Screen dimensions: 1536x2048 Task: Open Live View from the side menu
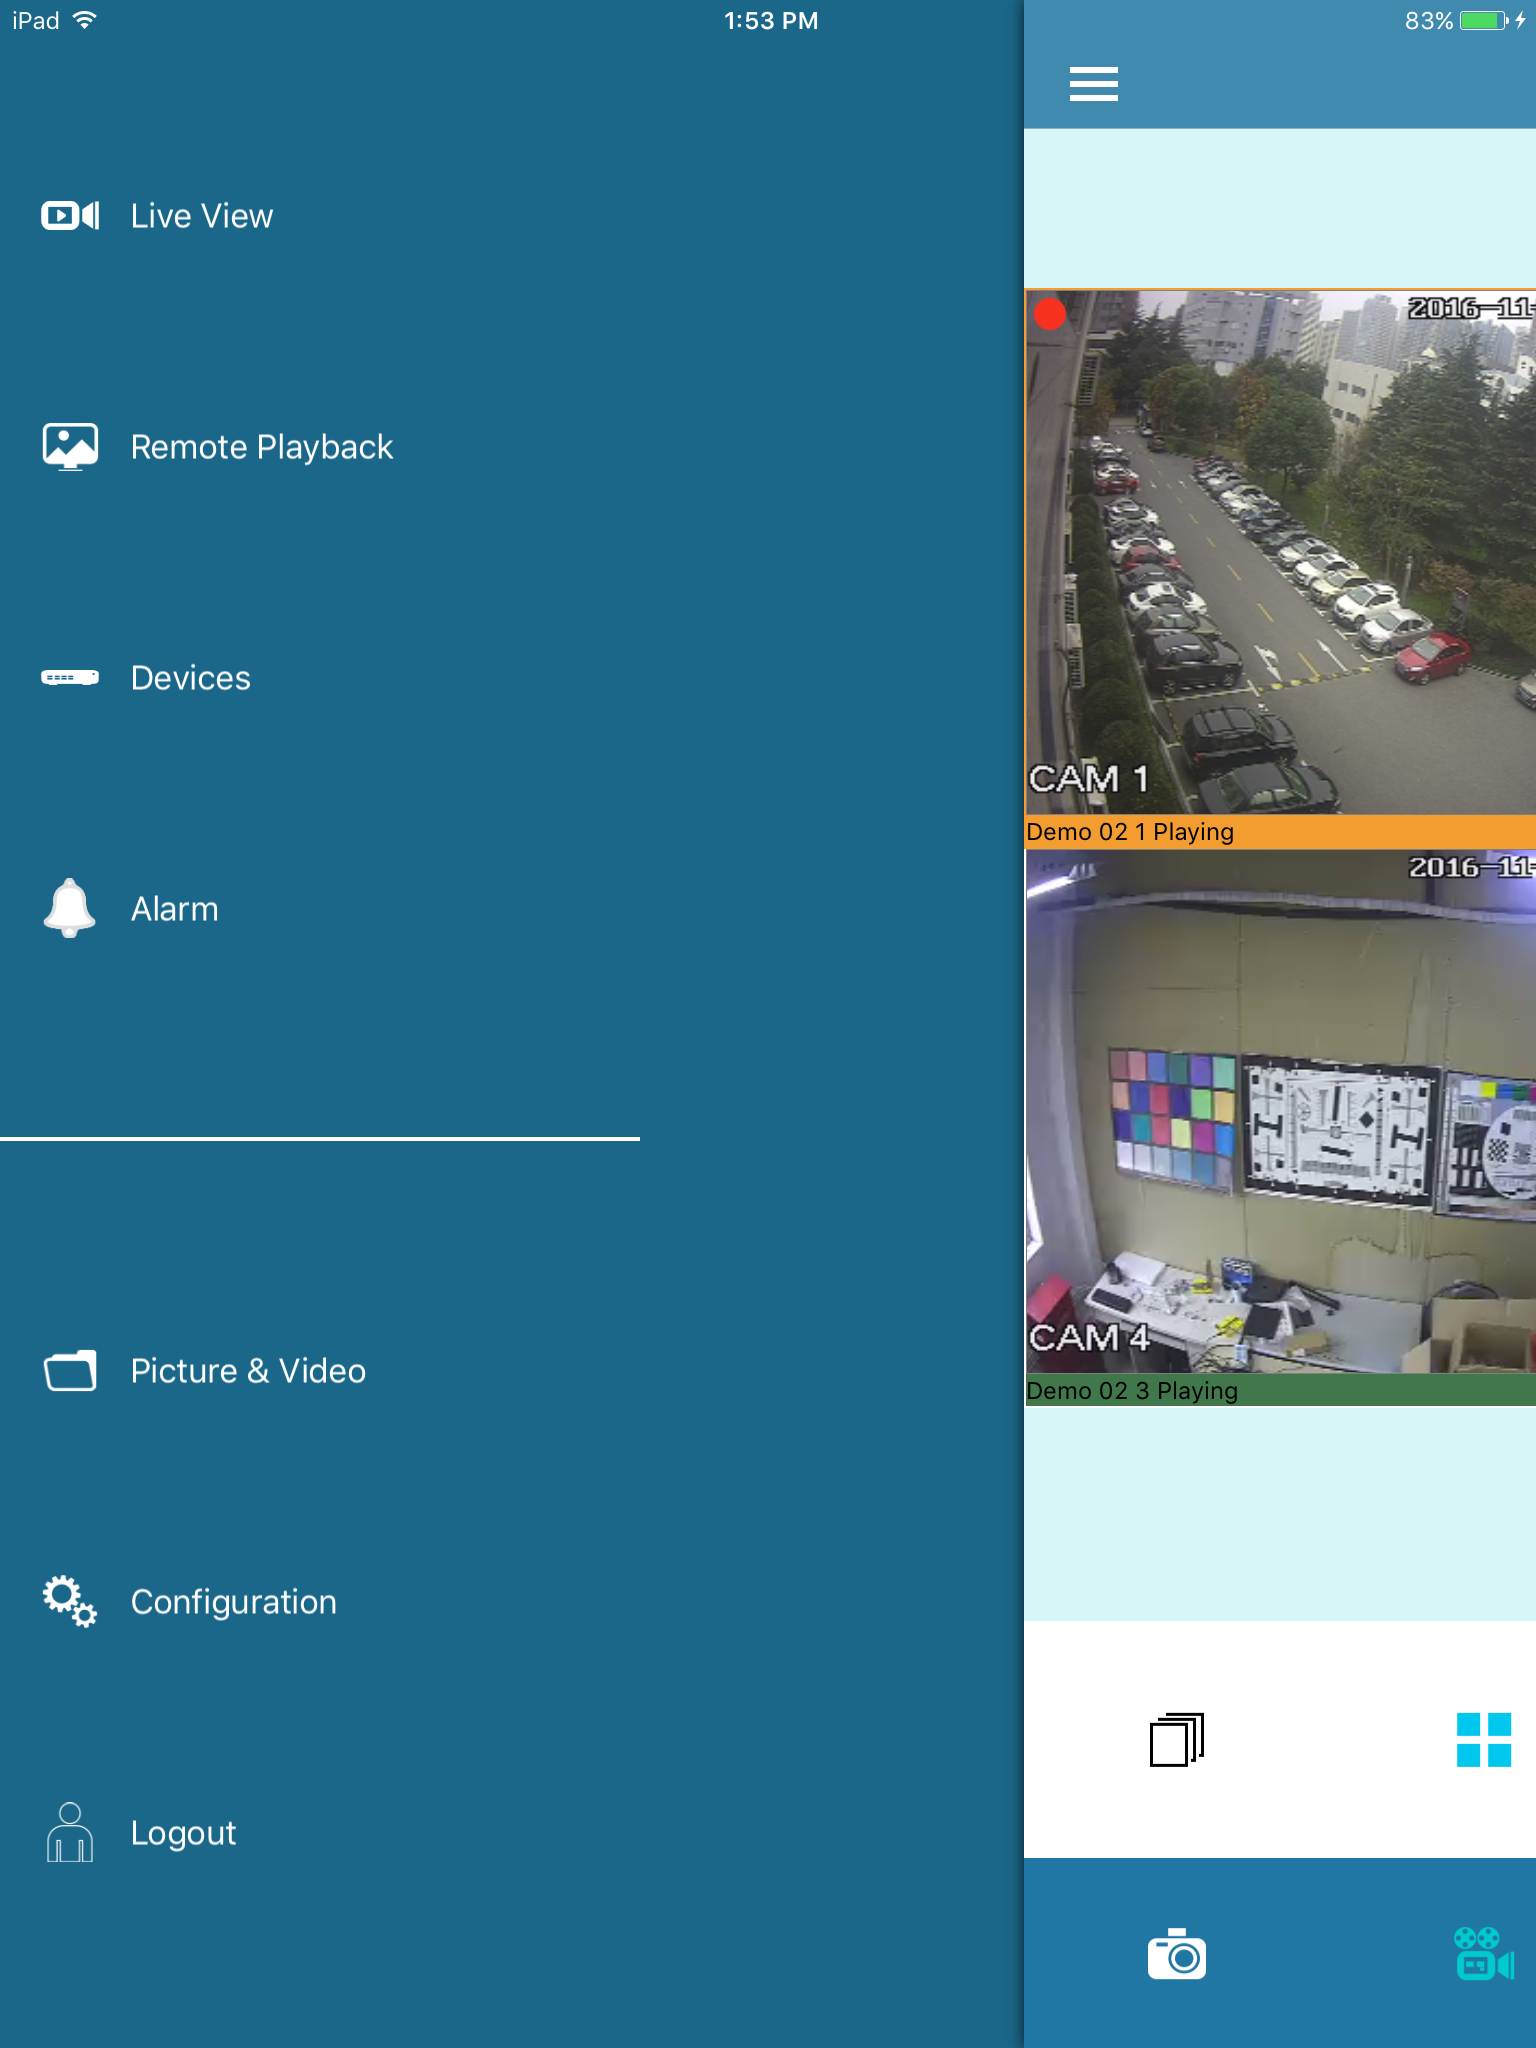[201, 216]
